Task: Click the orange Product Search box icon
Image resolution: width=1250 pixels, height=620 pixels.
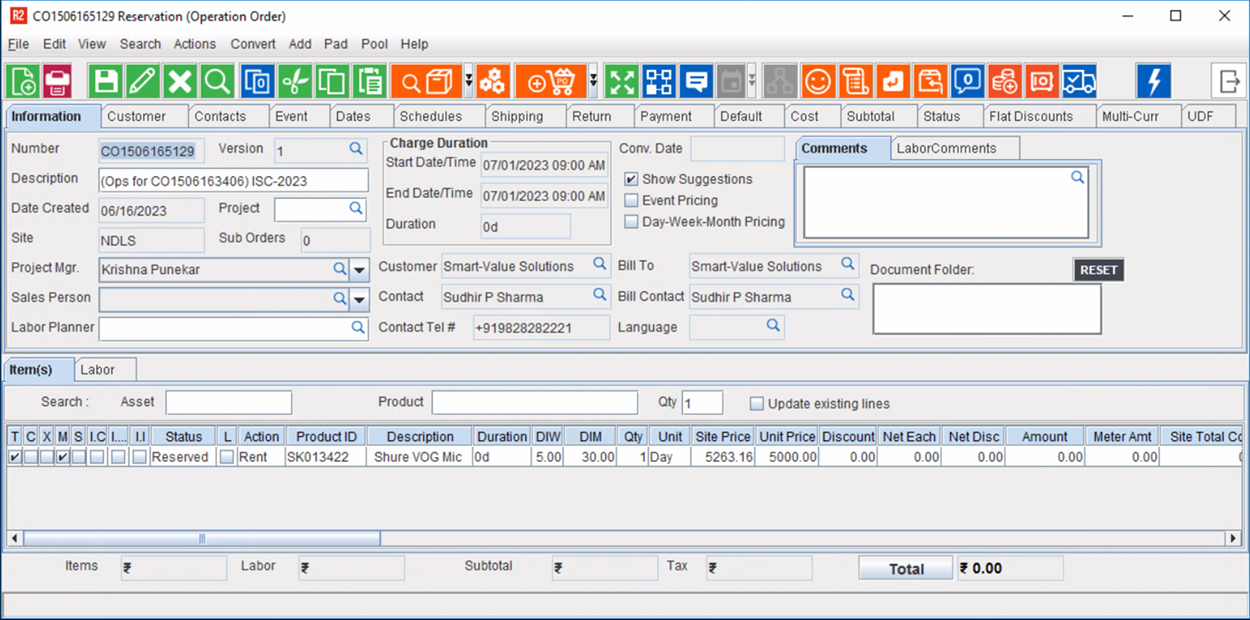Action: [425, 81]
